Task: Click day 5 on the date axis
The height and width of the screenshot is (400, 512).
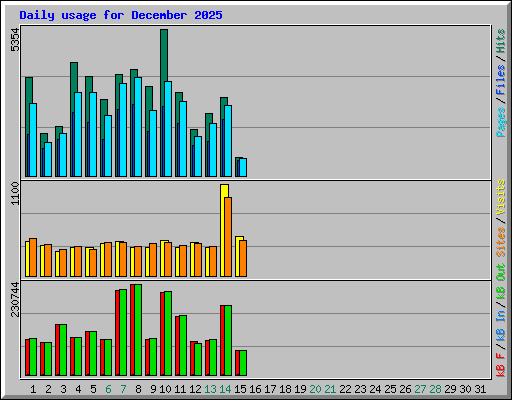Action: pos(93,389)
